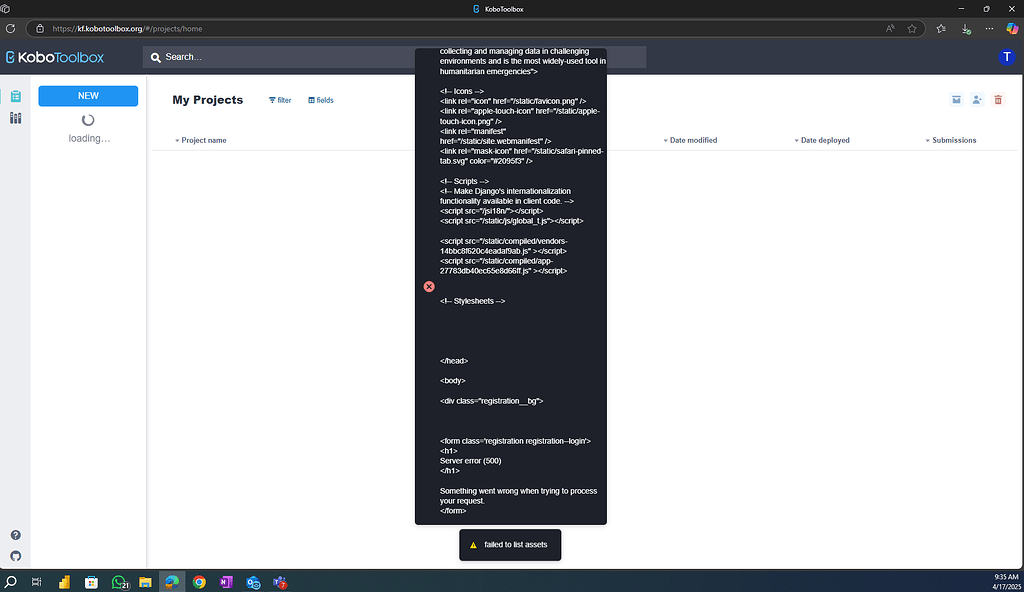
Task: Click the KoboToolbox logo
Action: (55, 57)
